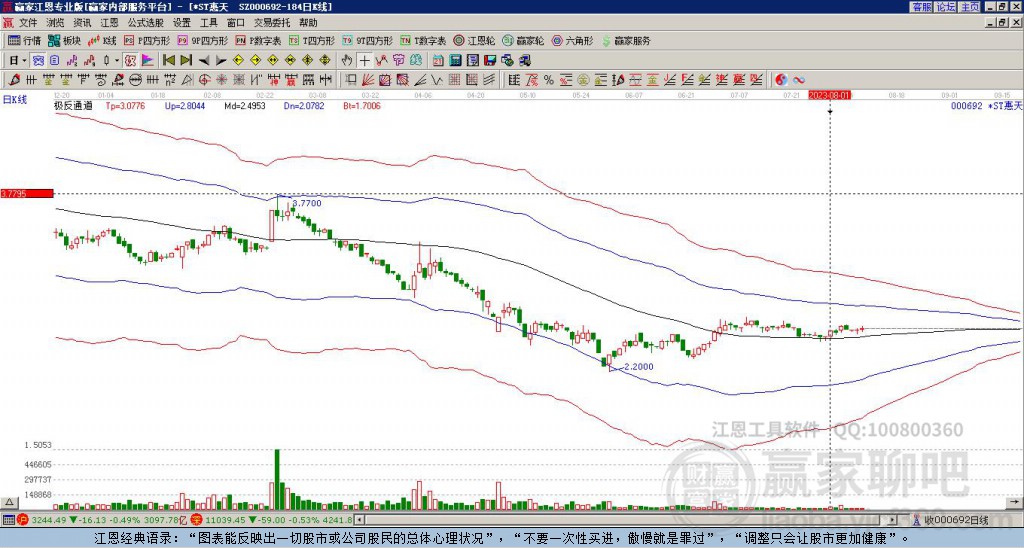Viewport: 1024px width, 548px height.
Task: Click the black right-arrow navigation icon
Action: tap(221, 61)
